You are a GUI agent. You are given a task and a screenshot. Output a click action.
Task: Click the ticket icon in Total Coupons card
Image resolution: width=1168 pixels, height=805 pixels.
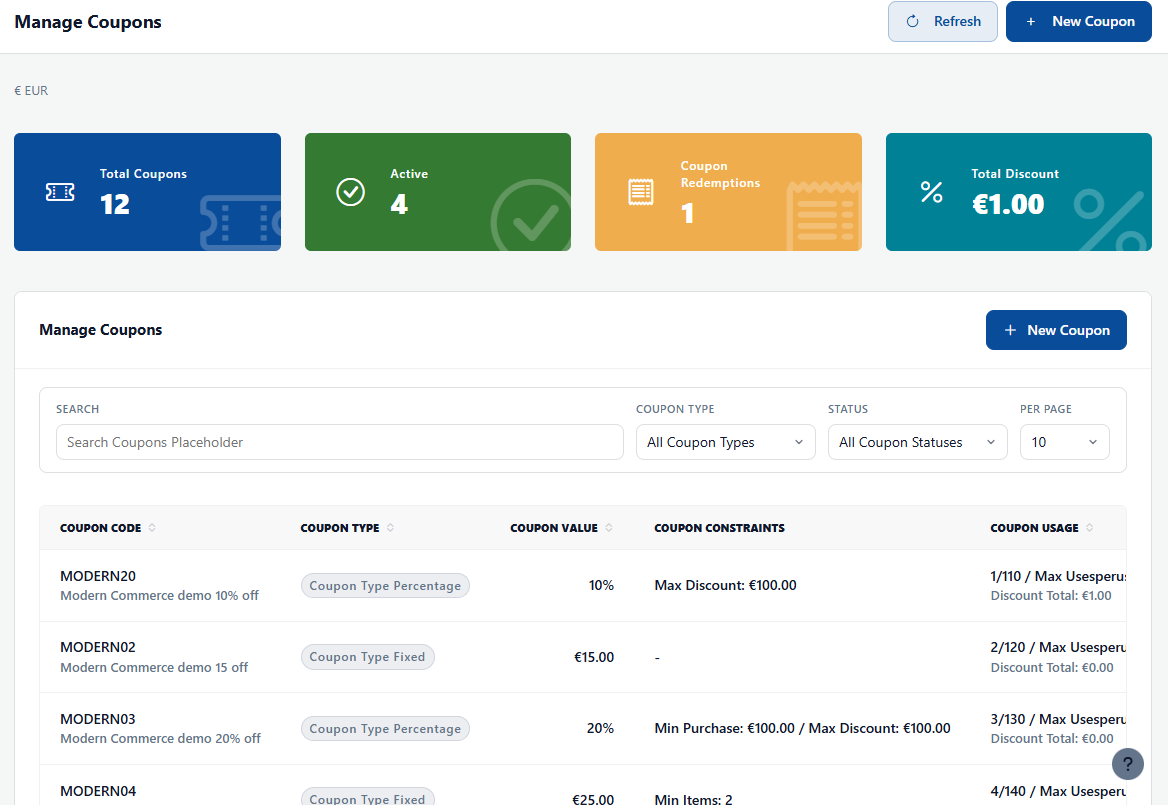click(x=60, y=192)
